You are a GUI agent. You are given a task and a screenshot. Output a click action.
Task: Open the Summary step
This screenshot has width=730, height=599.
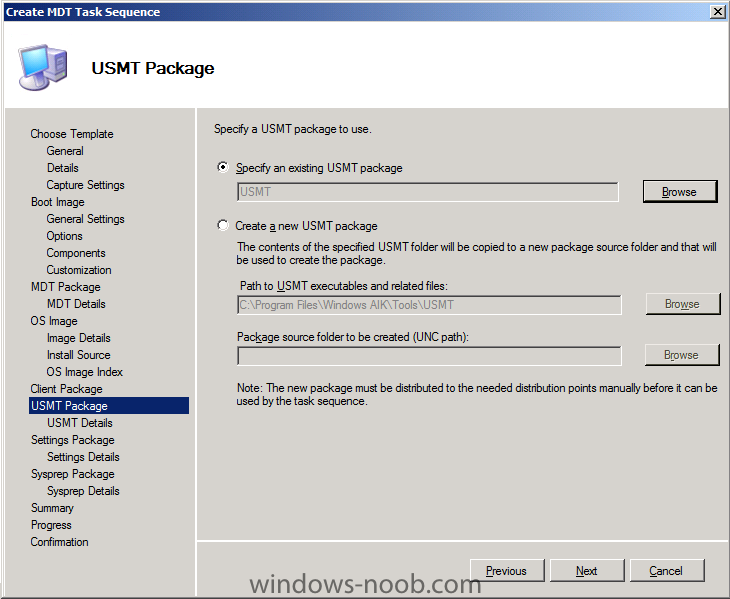pyautogui.click(x=52, y=508)
